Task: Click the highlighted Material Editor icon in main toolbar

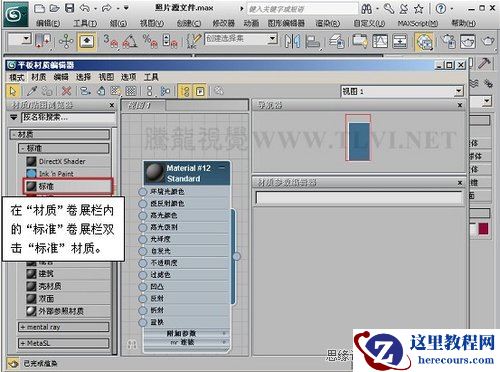Action: point(424,42)
